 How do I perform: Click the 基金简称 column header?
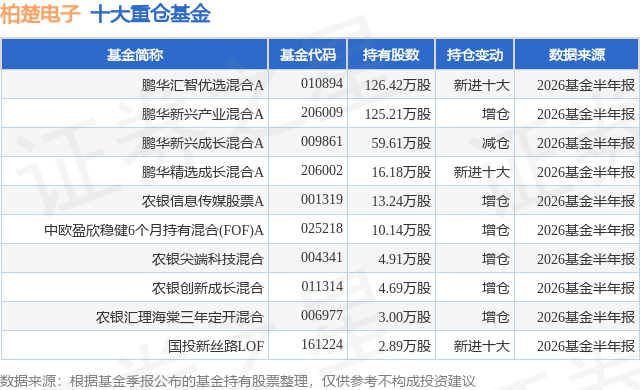point(135,54)
